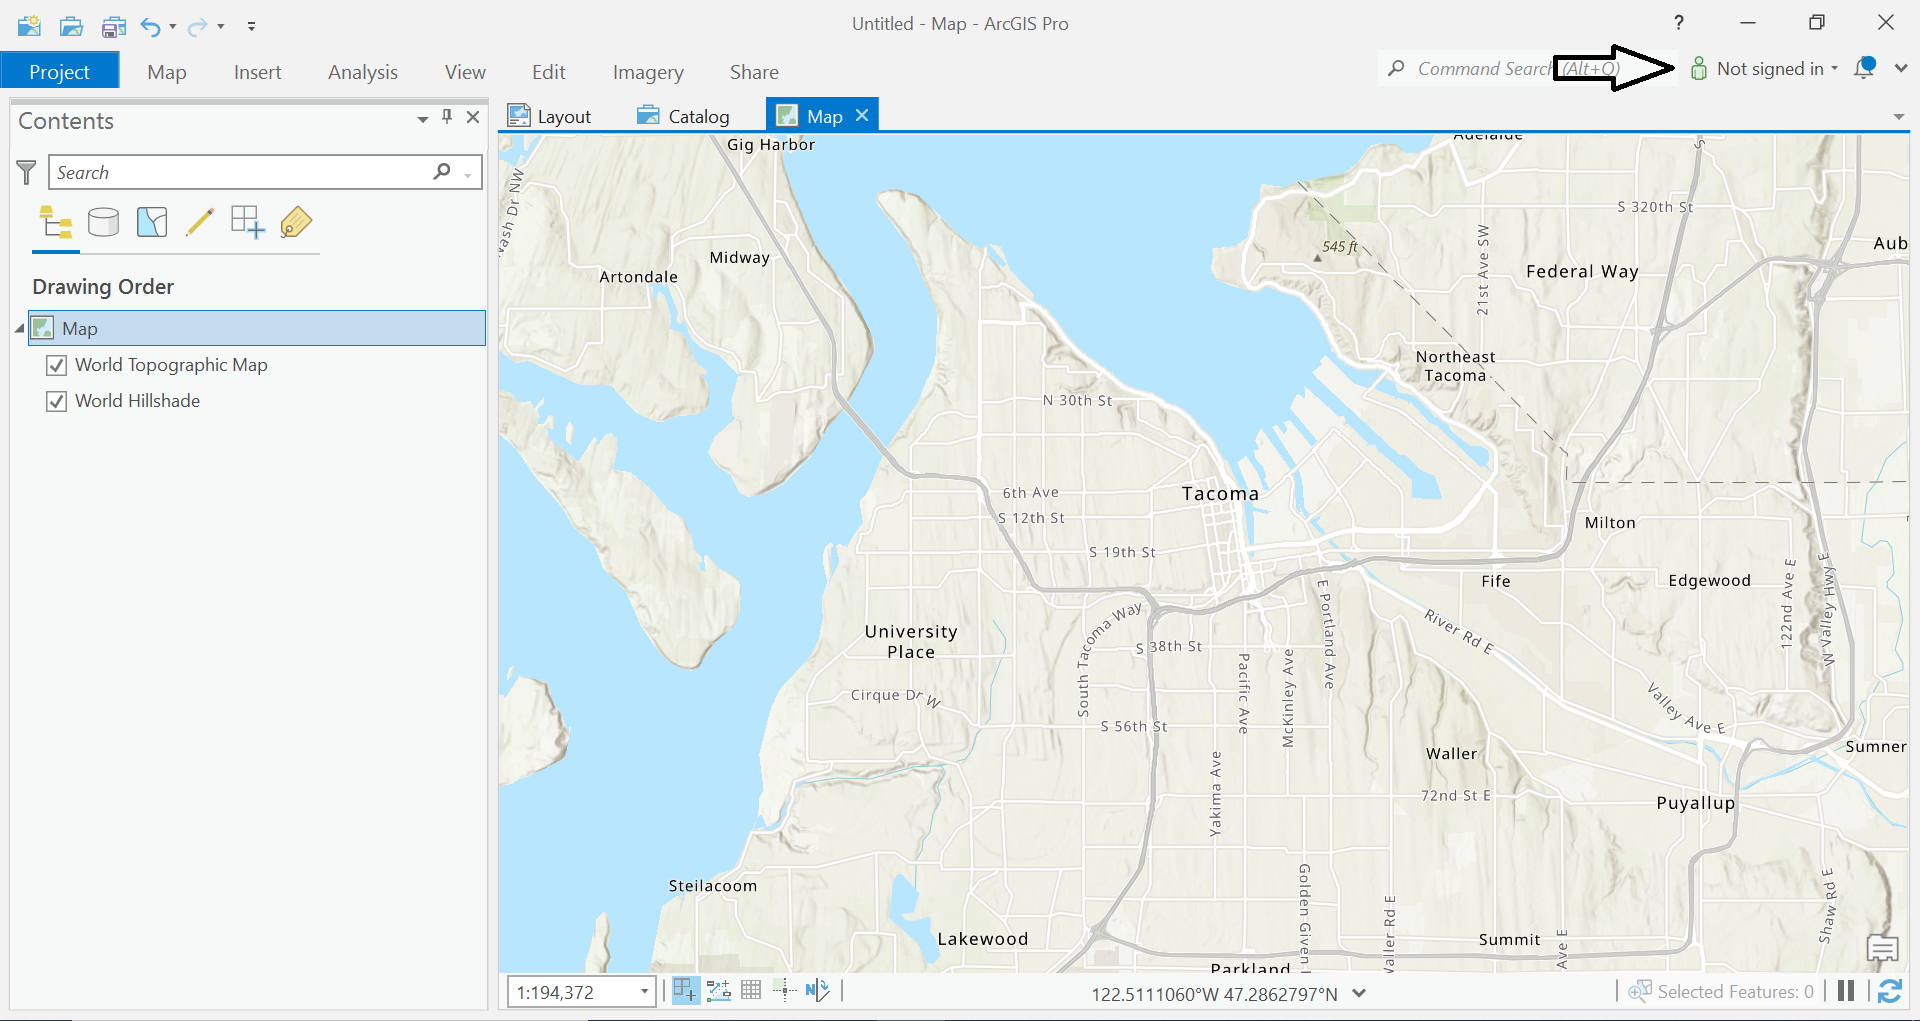
Task: Uncheck World Topographic Map layer
Action: coord(57,365)
